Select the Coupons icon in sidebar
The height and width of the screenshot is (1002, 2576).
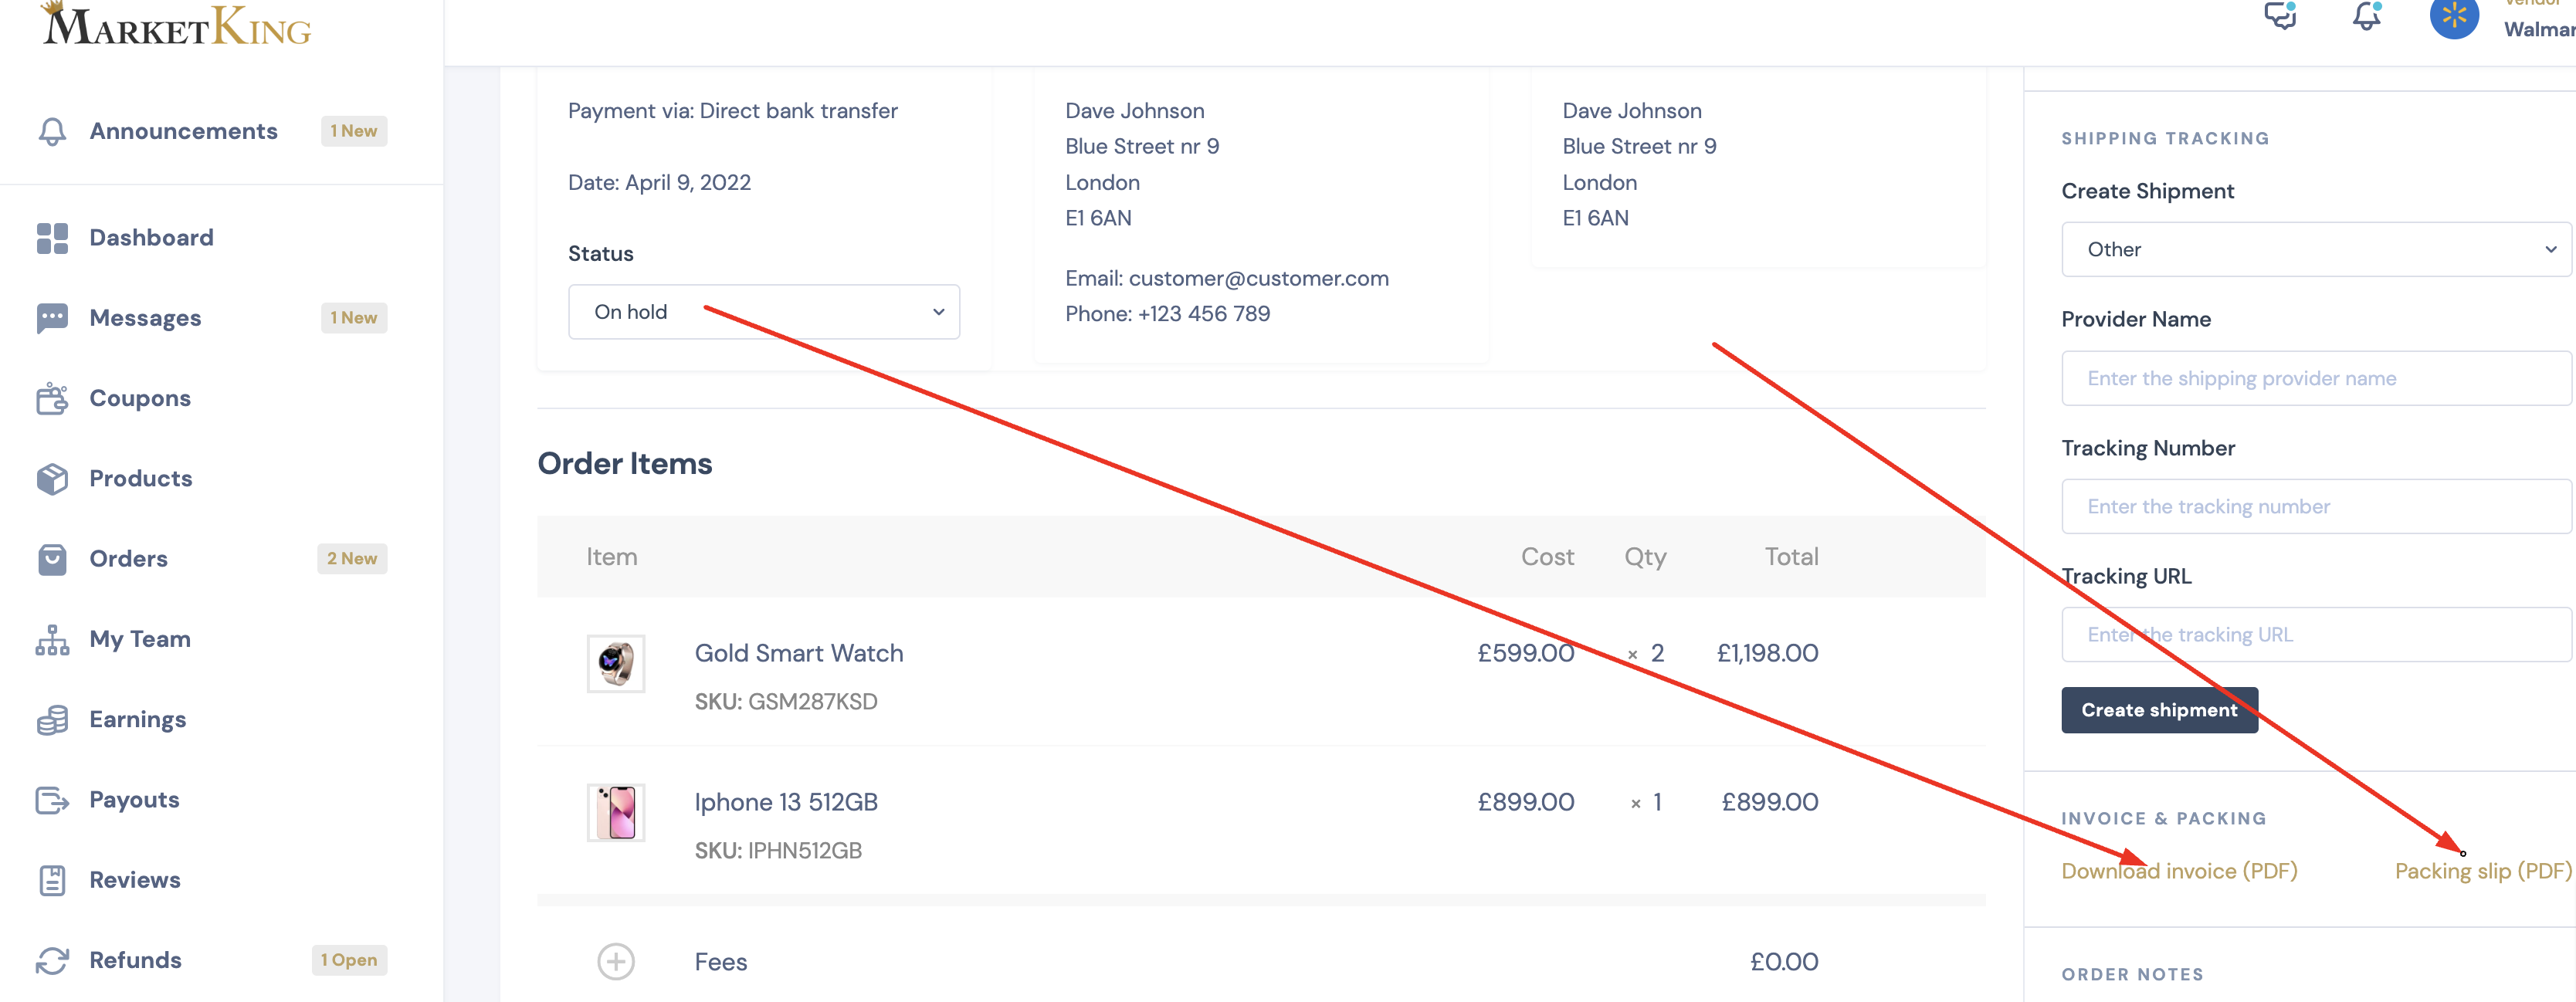click(x=52, y=398)
